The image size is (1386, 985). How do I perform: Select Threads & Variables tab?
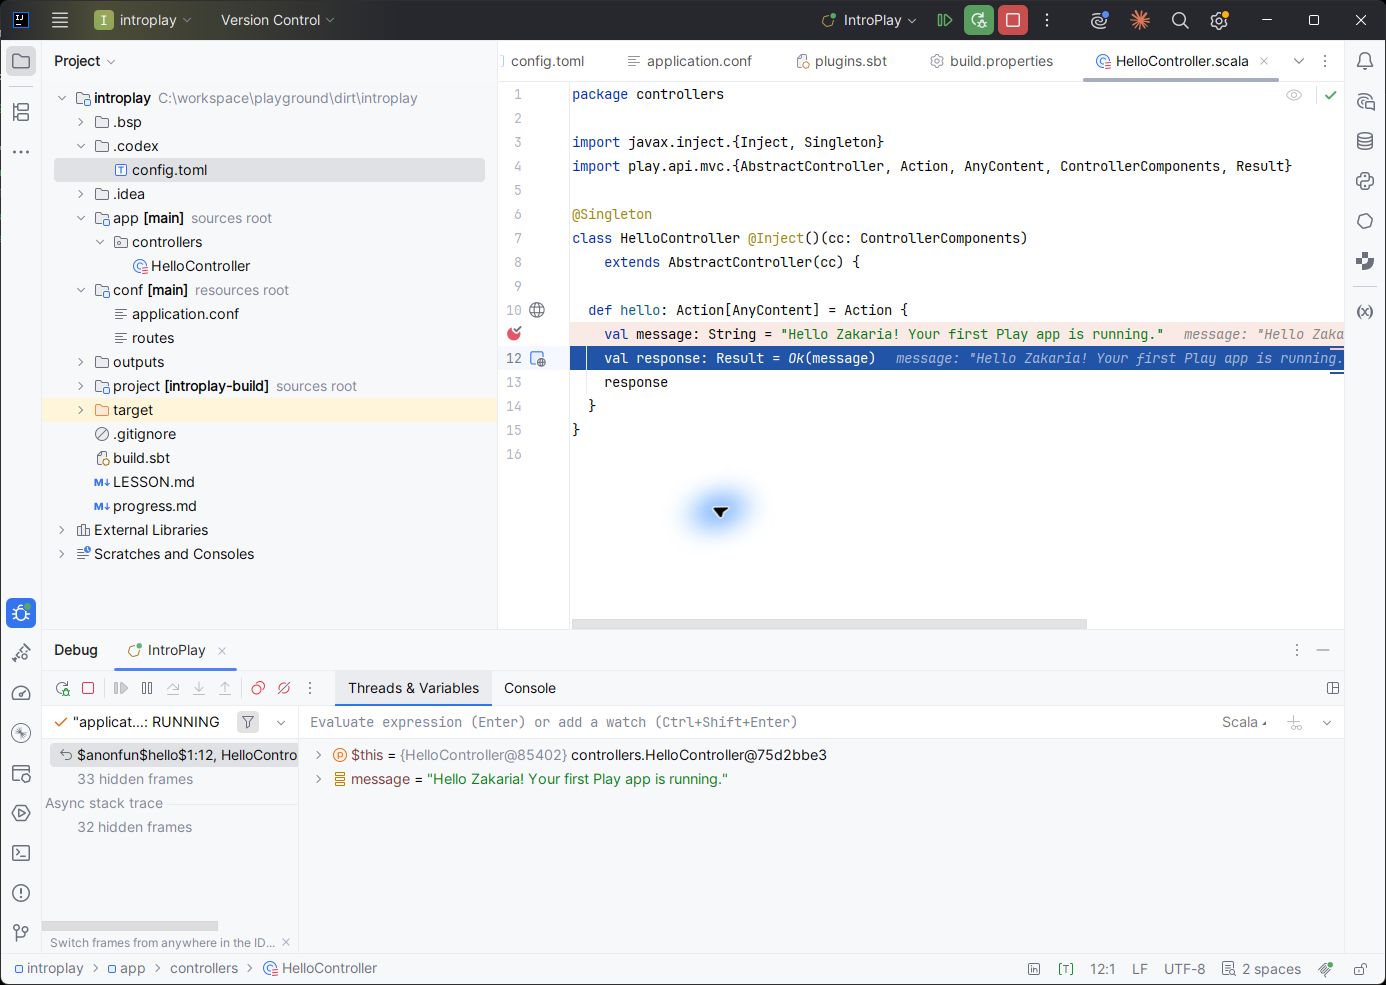point(413,688)
